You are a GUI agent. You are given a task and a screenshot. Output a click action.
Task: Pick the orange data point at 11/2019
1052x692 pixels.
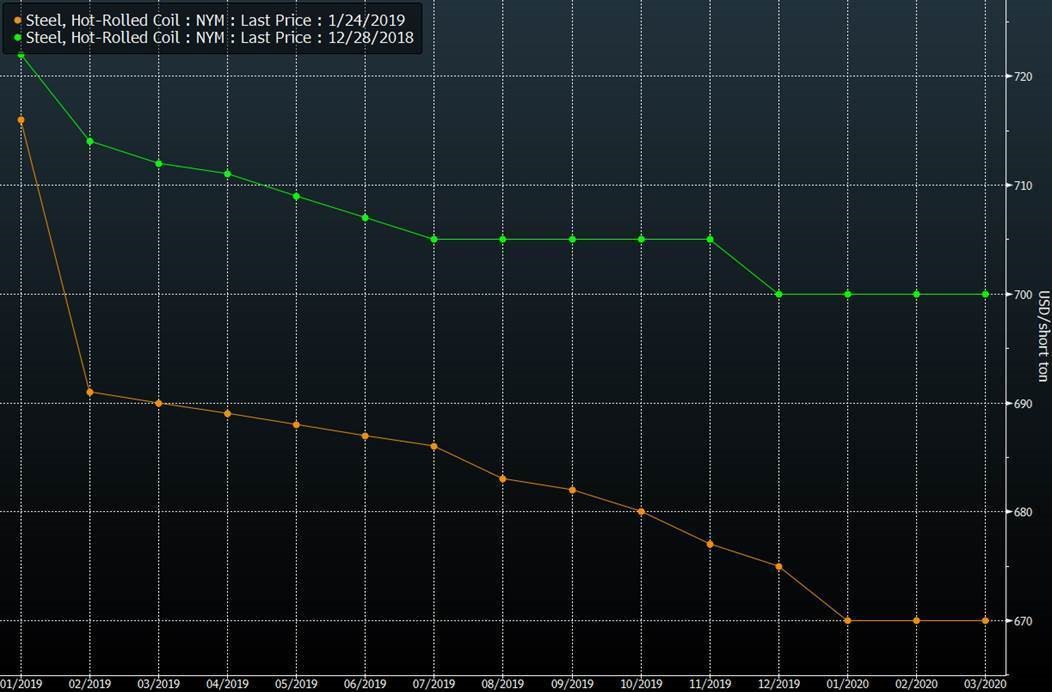click(710, 544)
